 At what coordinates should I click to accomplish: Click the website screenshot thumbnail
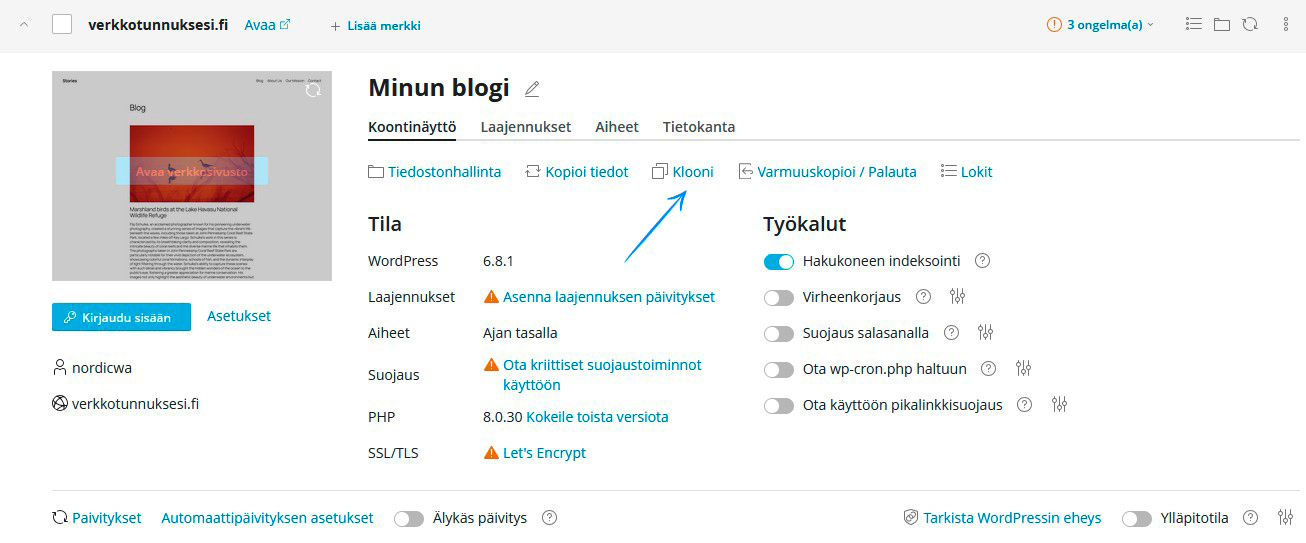[192, 176]
